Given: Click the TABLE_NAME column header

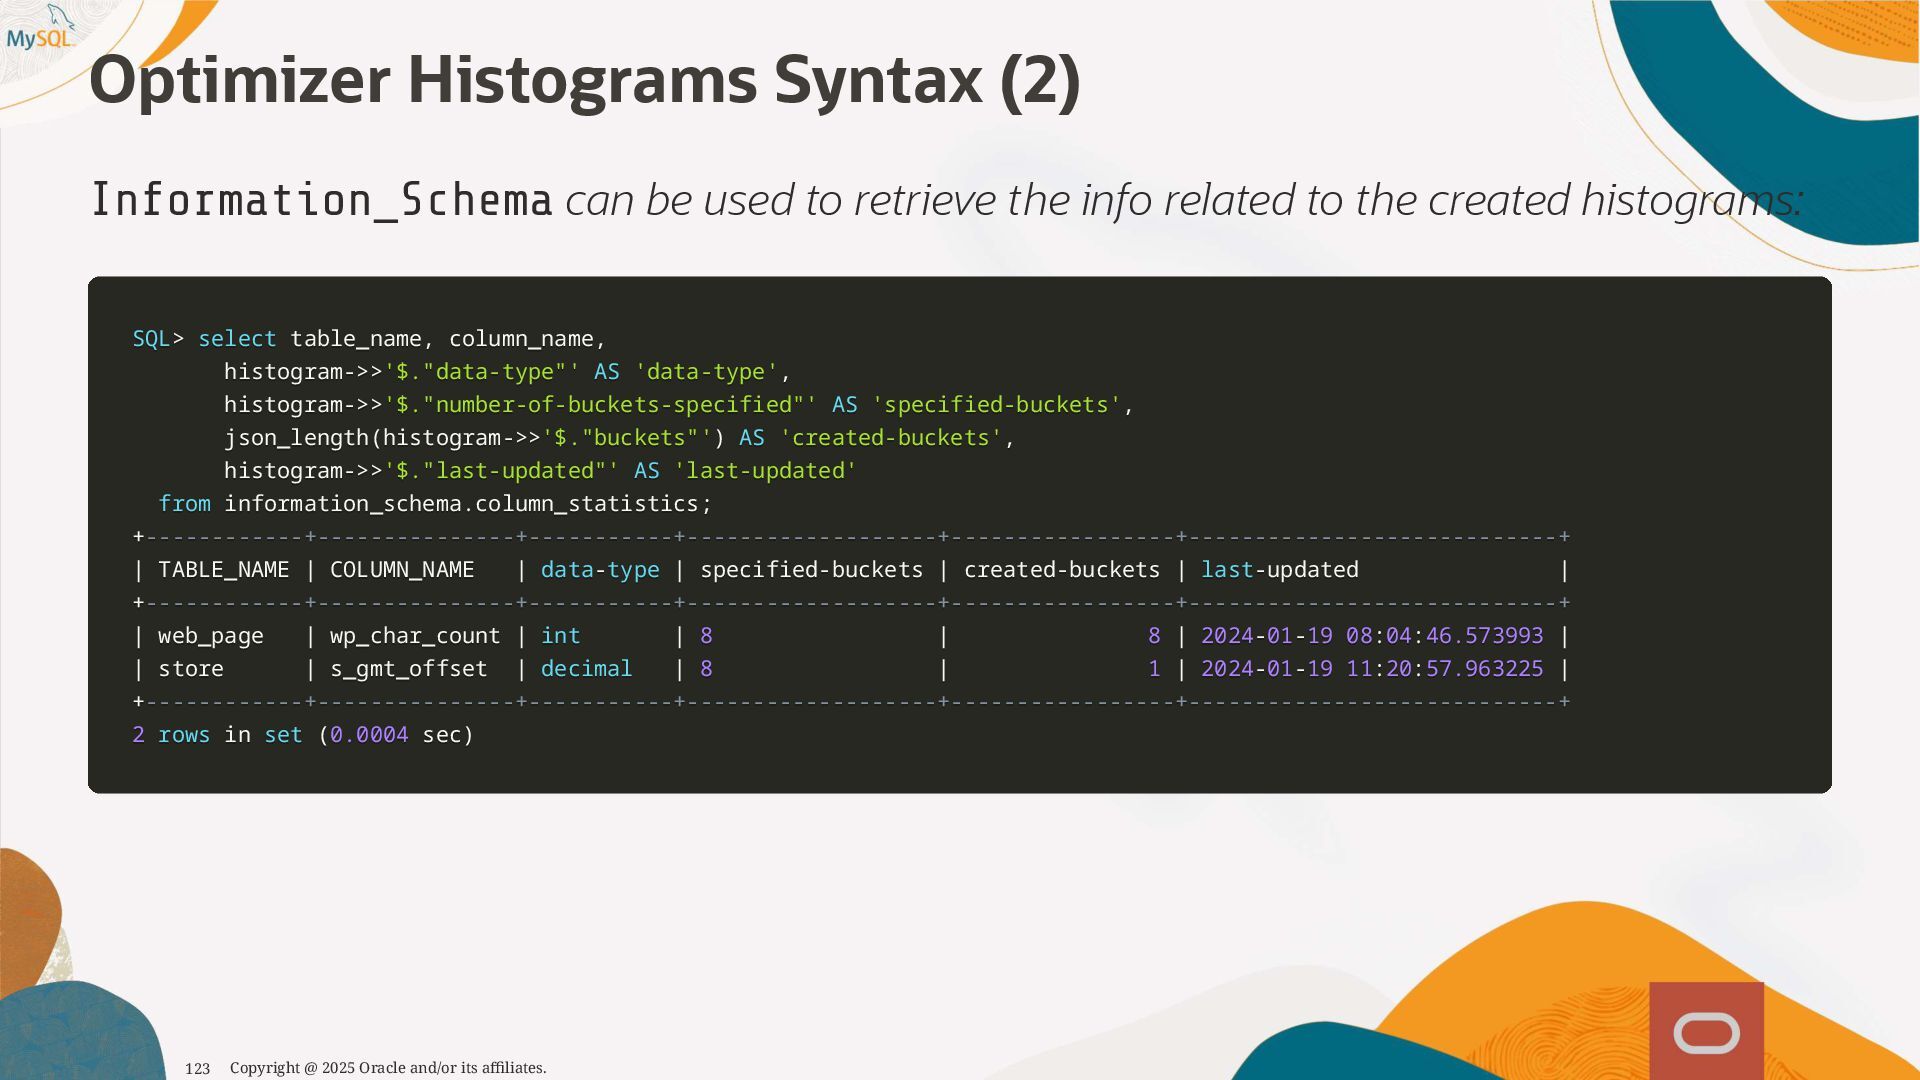Looking at the screenshot, I should coord(223,570).
